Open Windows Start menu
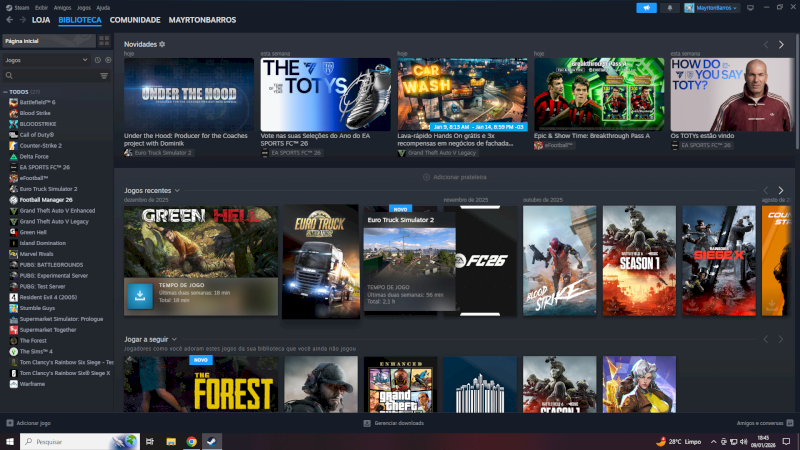Image resolution: width=800 pixels, height=450 pixels. (10, 441)
